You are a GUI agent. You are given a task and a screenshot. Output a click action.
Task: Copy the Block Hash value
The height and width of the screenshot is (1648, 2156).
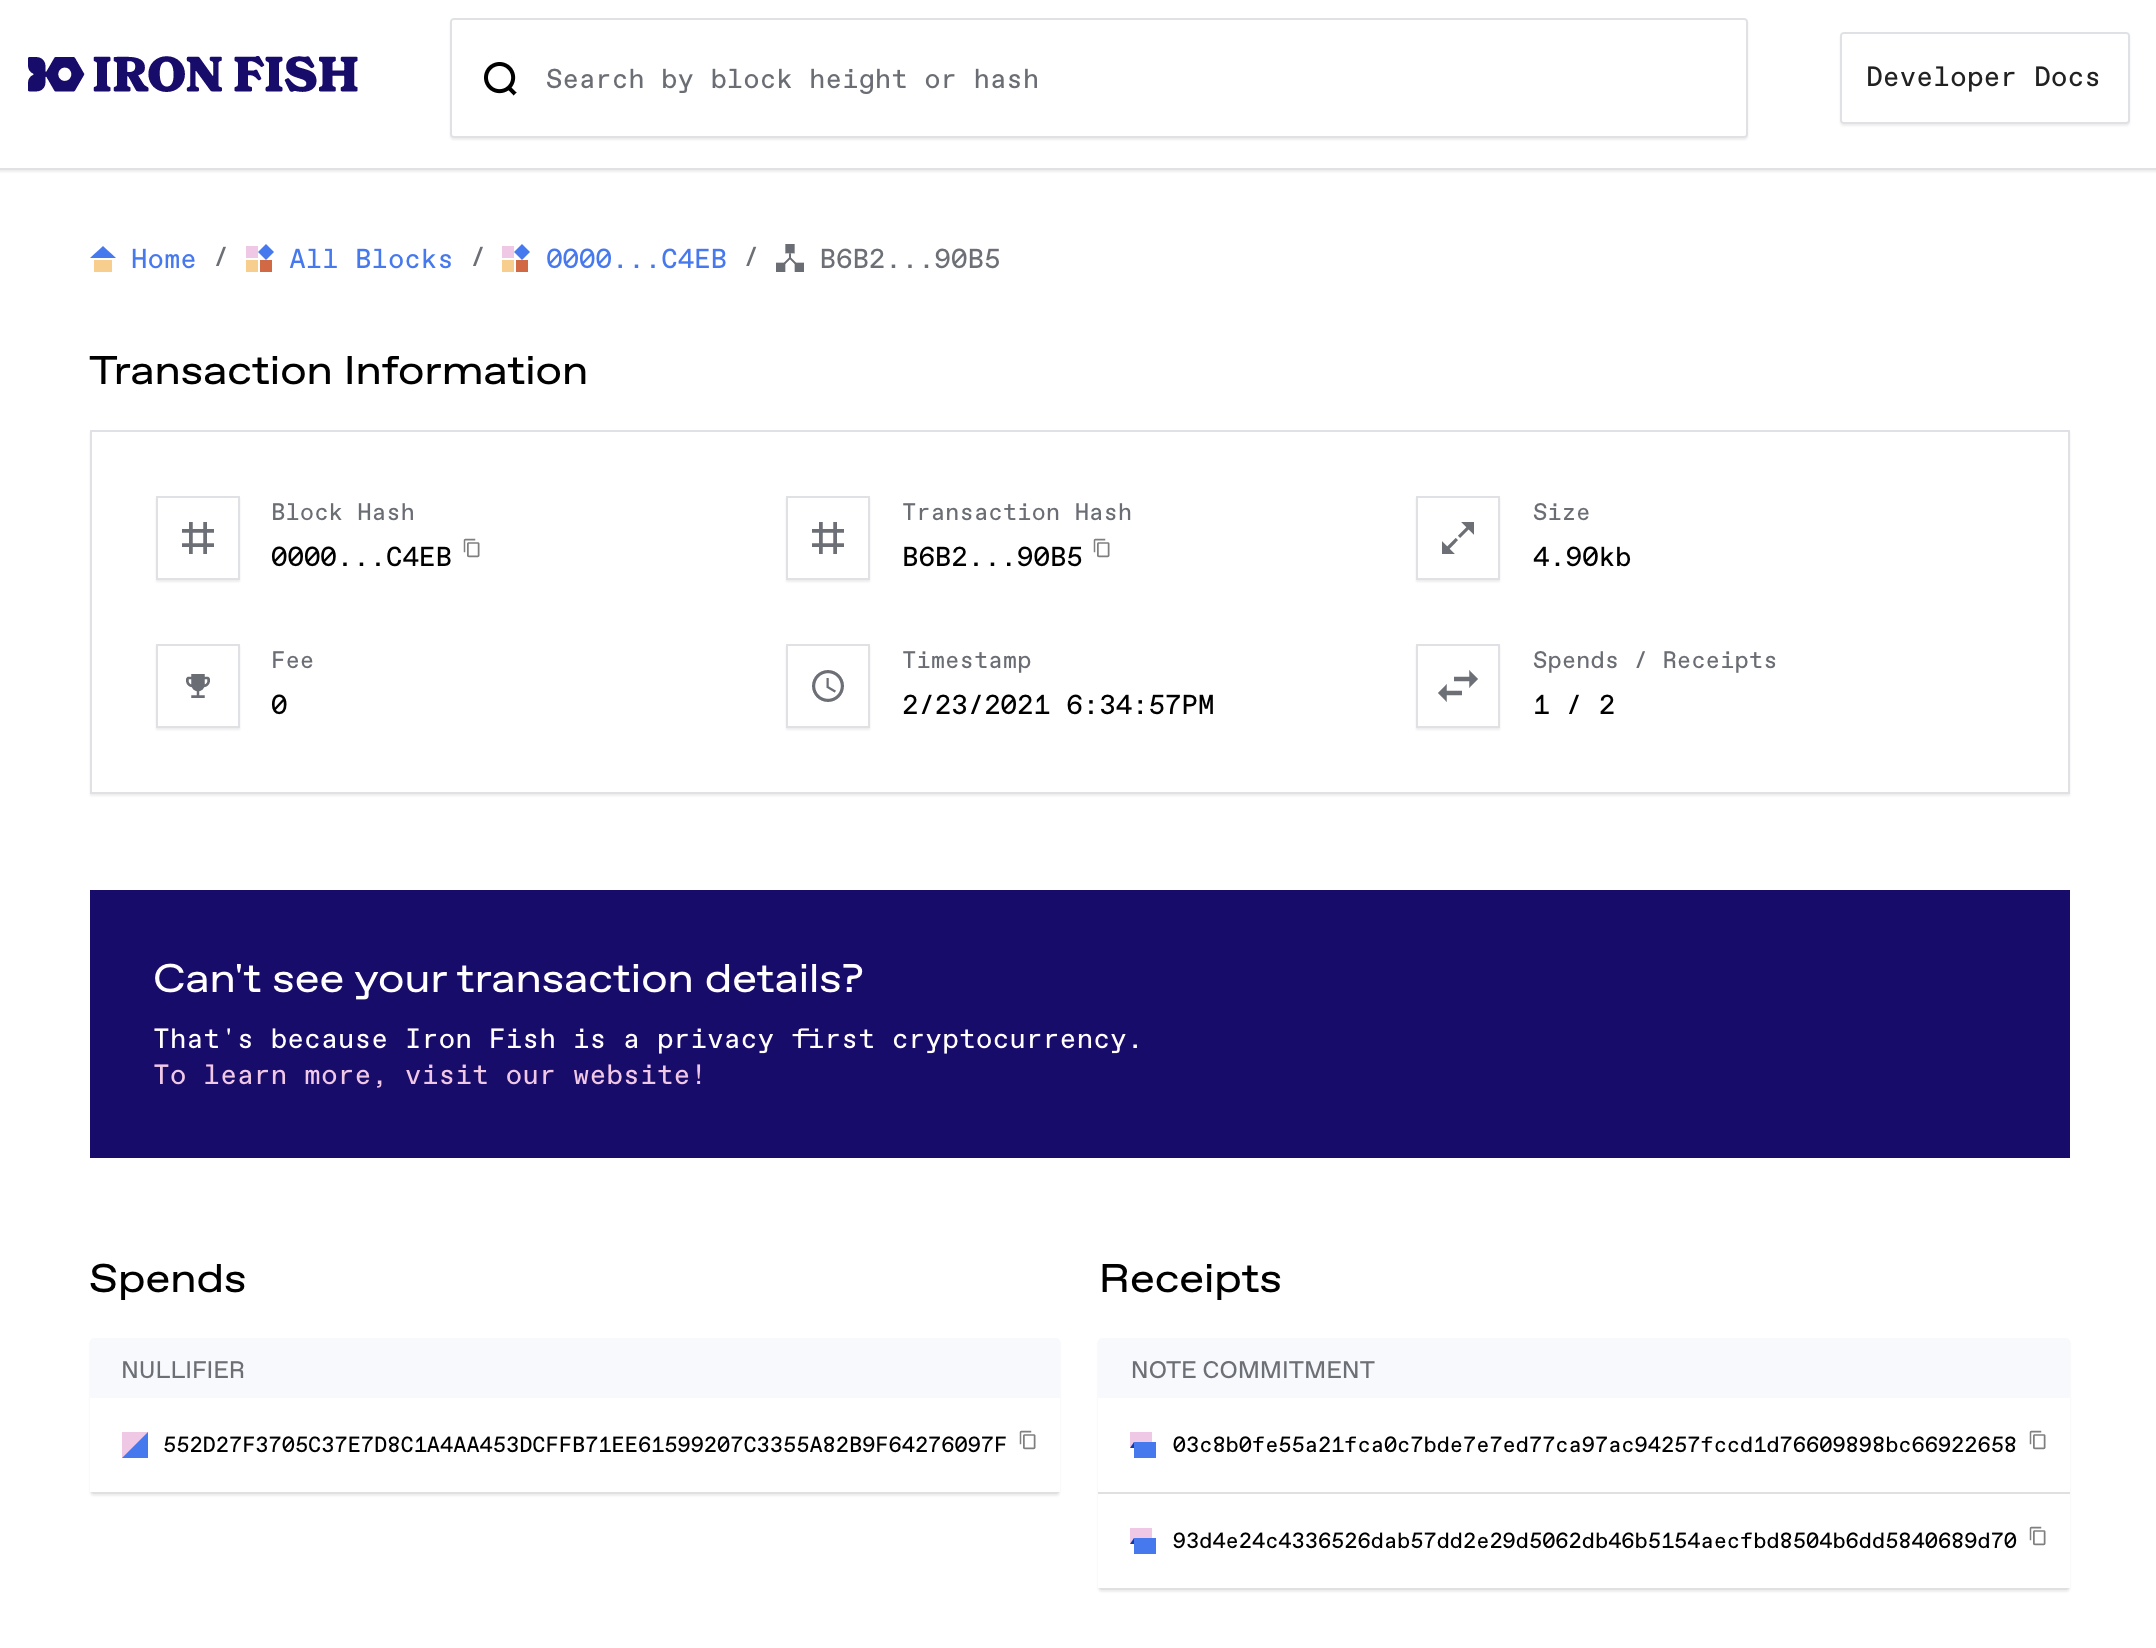(x=473, y=549)
